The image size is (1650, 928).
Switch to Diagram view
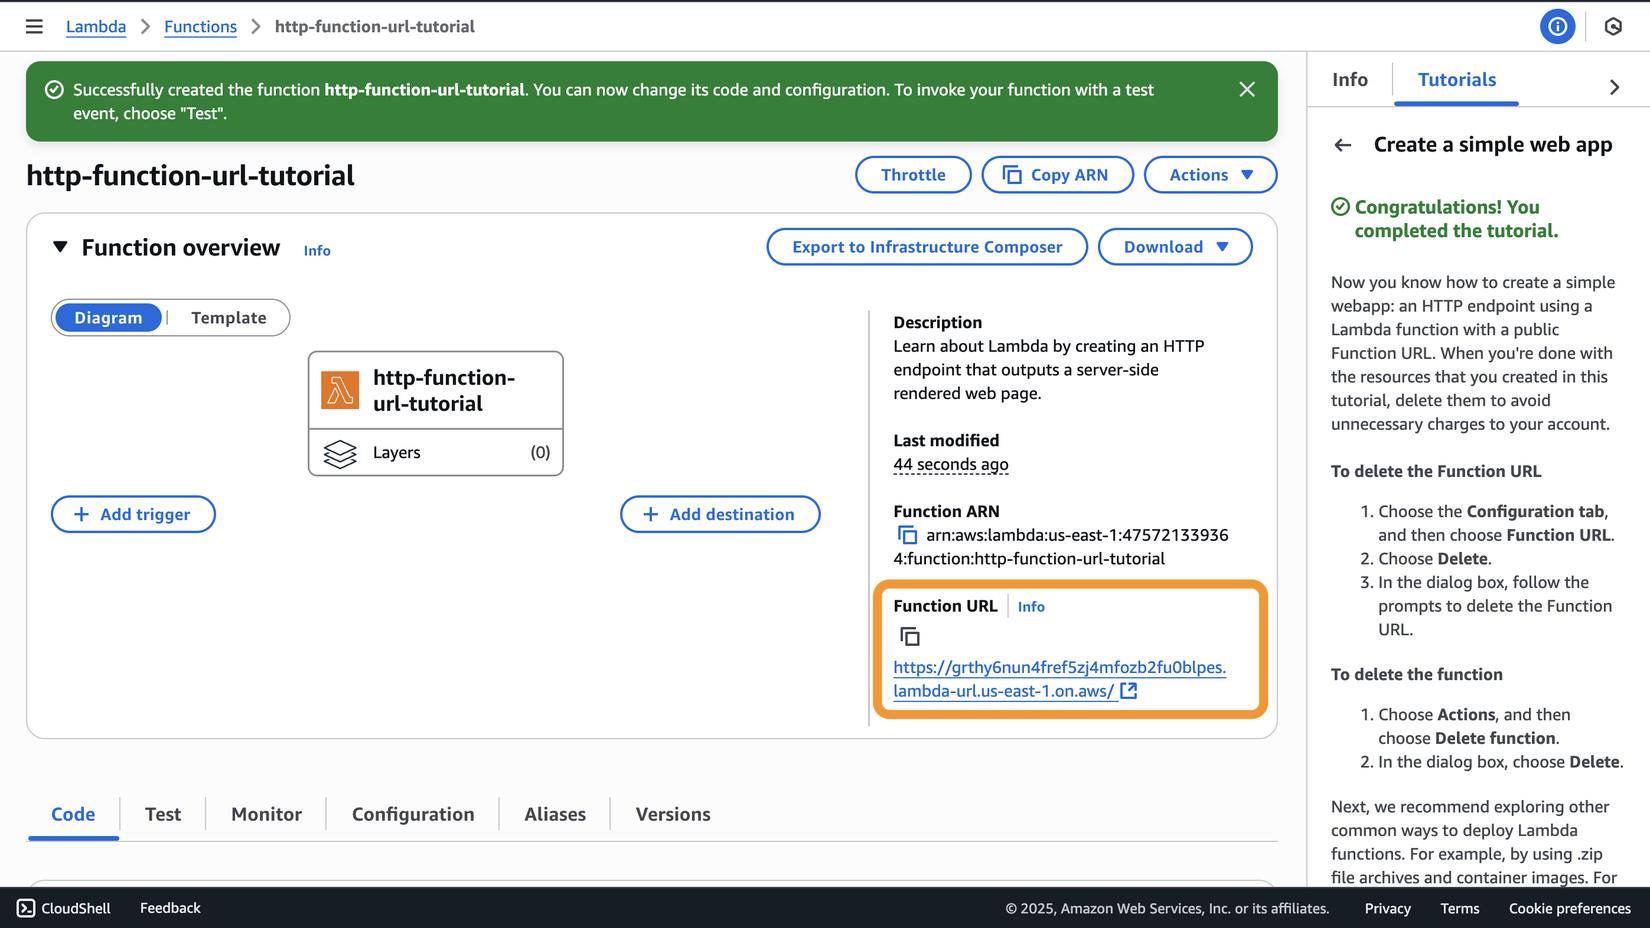pyautogui.click(x=108, y=318)
